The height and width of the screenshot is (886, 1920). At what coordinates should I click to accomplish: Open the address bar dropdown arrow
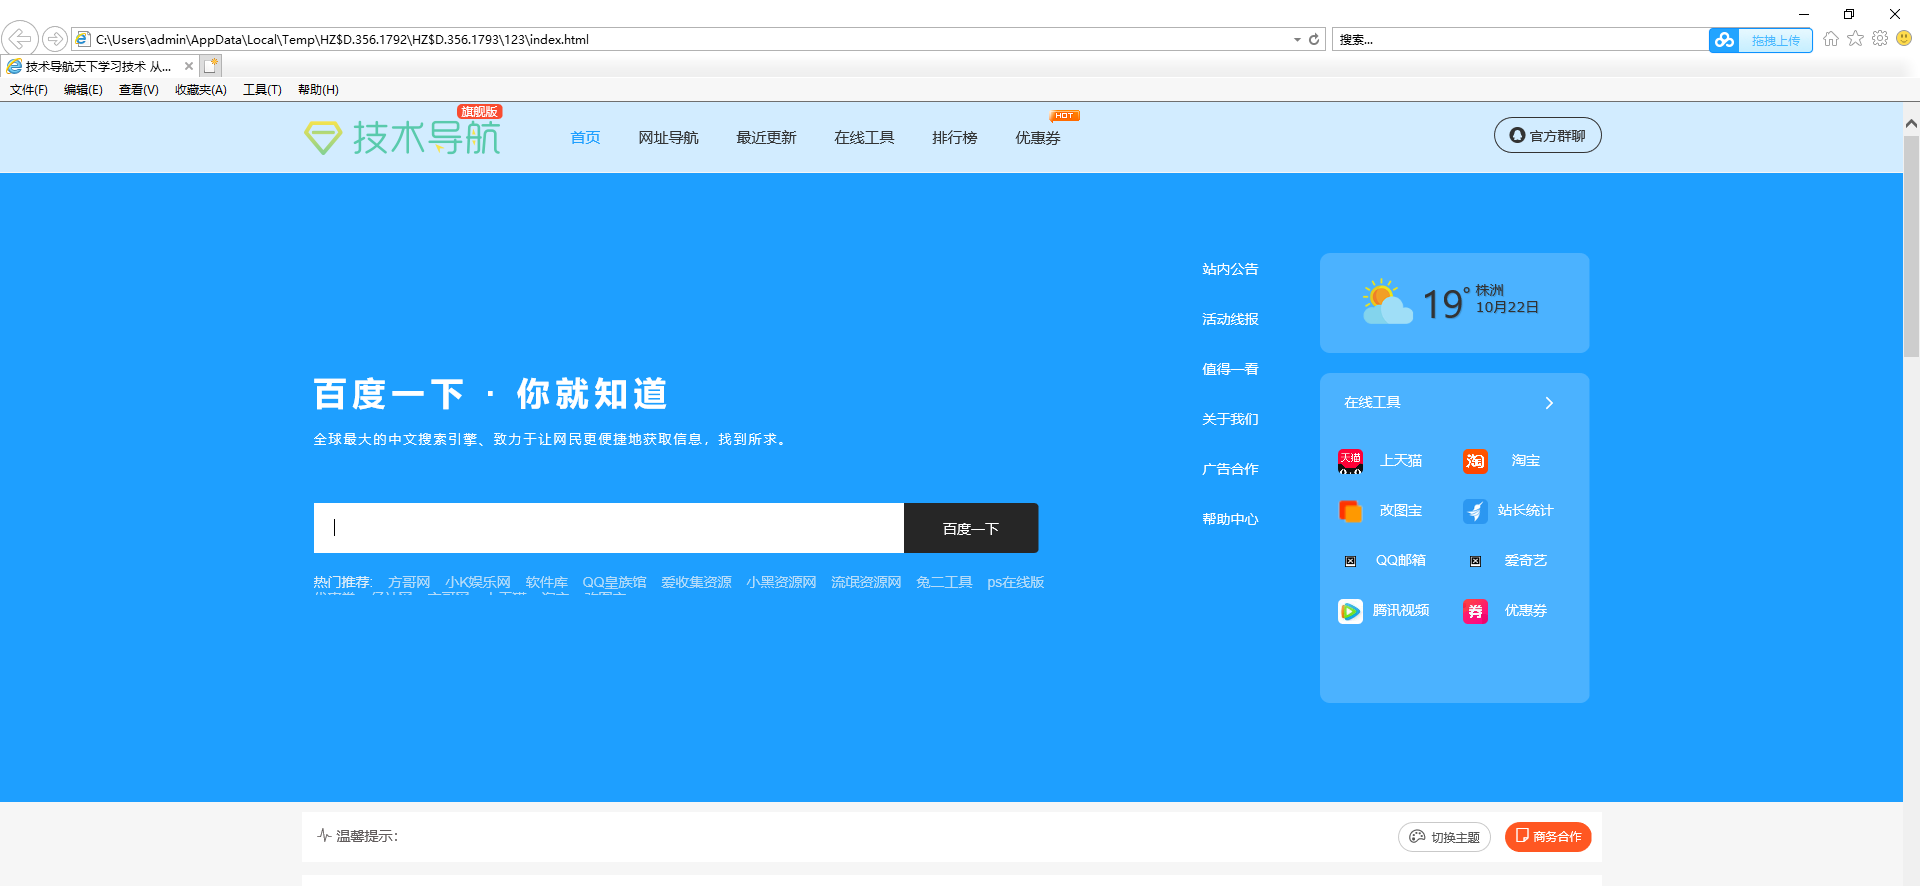tap(1297, 40)
